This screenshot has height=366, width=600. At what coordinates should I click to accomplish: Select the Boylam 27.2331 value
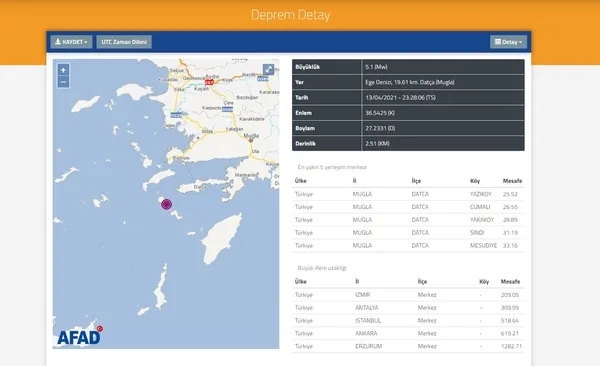(380, 128)
